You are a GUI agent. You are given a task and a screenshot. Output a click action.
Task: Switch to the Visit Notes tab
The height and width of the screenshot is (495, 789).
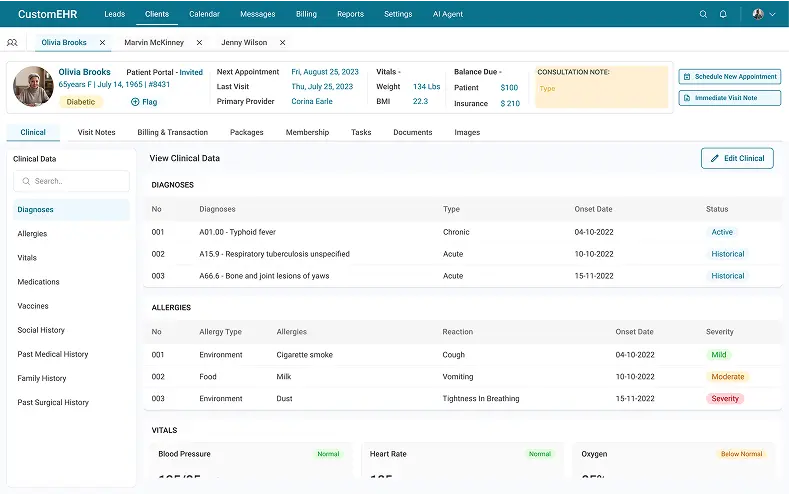click(x=97, y=132)
